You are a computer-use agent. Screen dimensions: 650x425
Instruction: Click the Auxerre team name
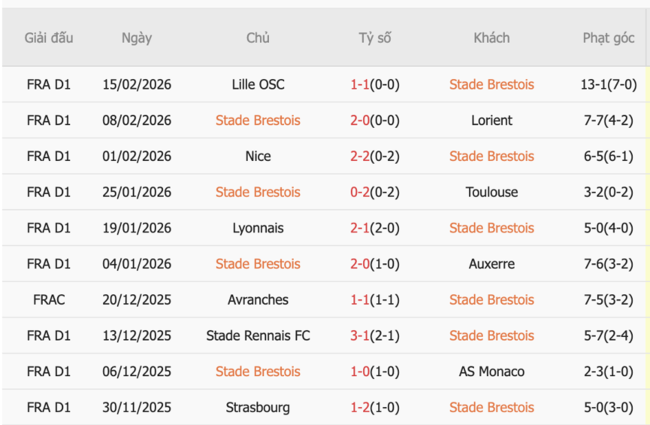point(491,265)
